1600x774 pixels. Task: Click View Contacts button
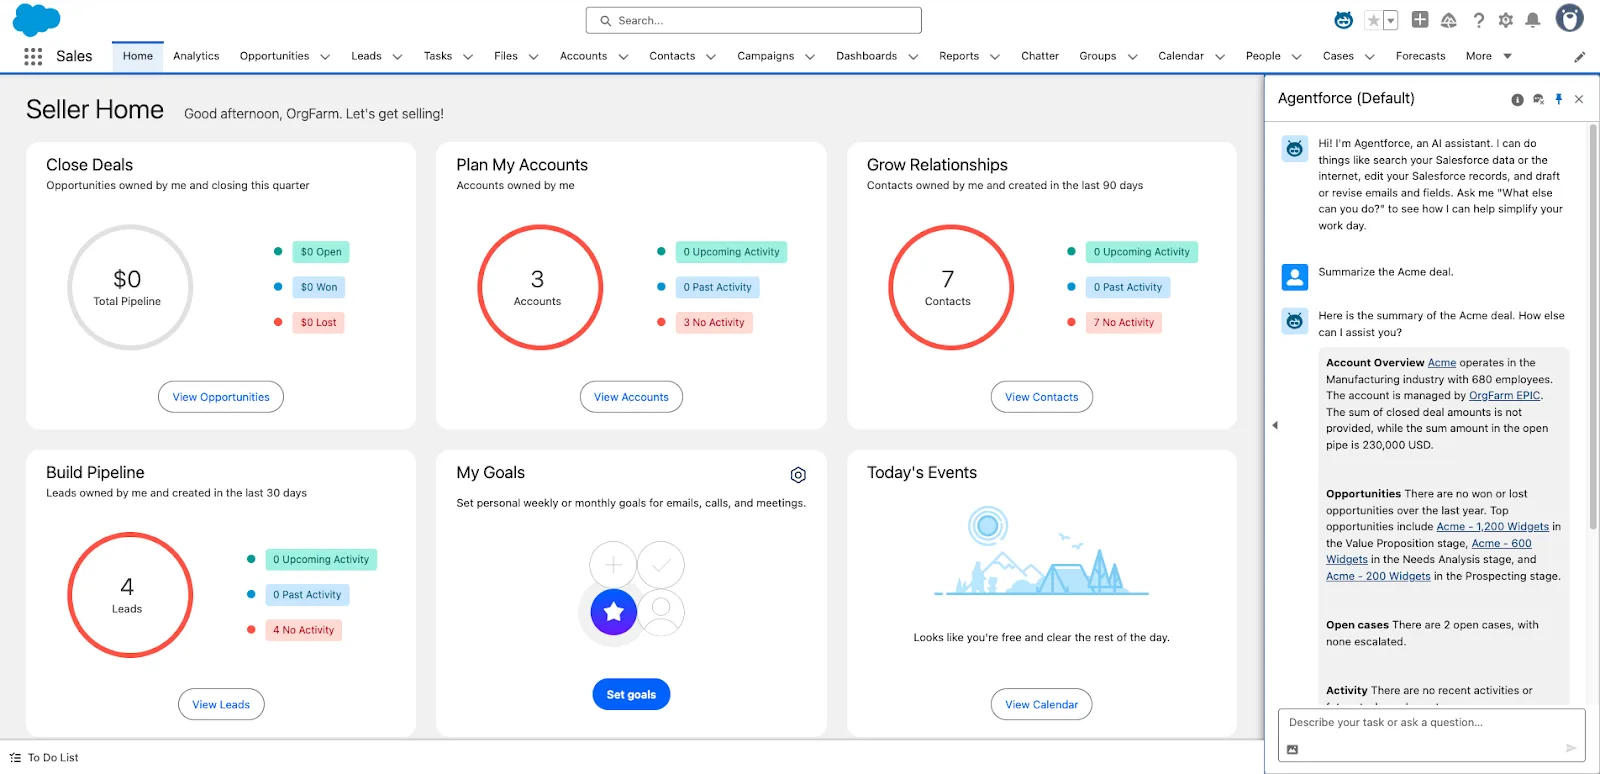(x=1041, y=397)
